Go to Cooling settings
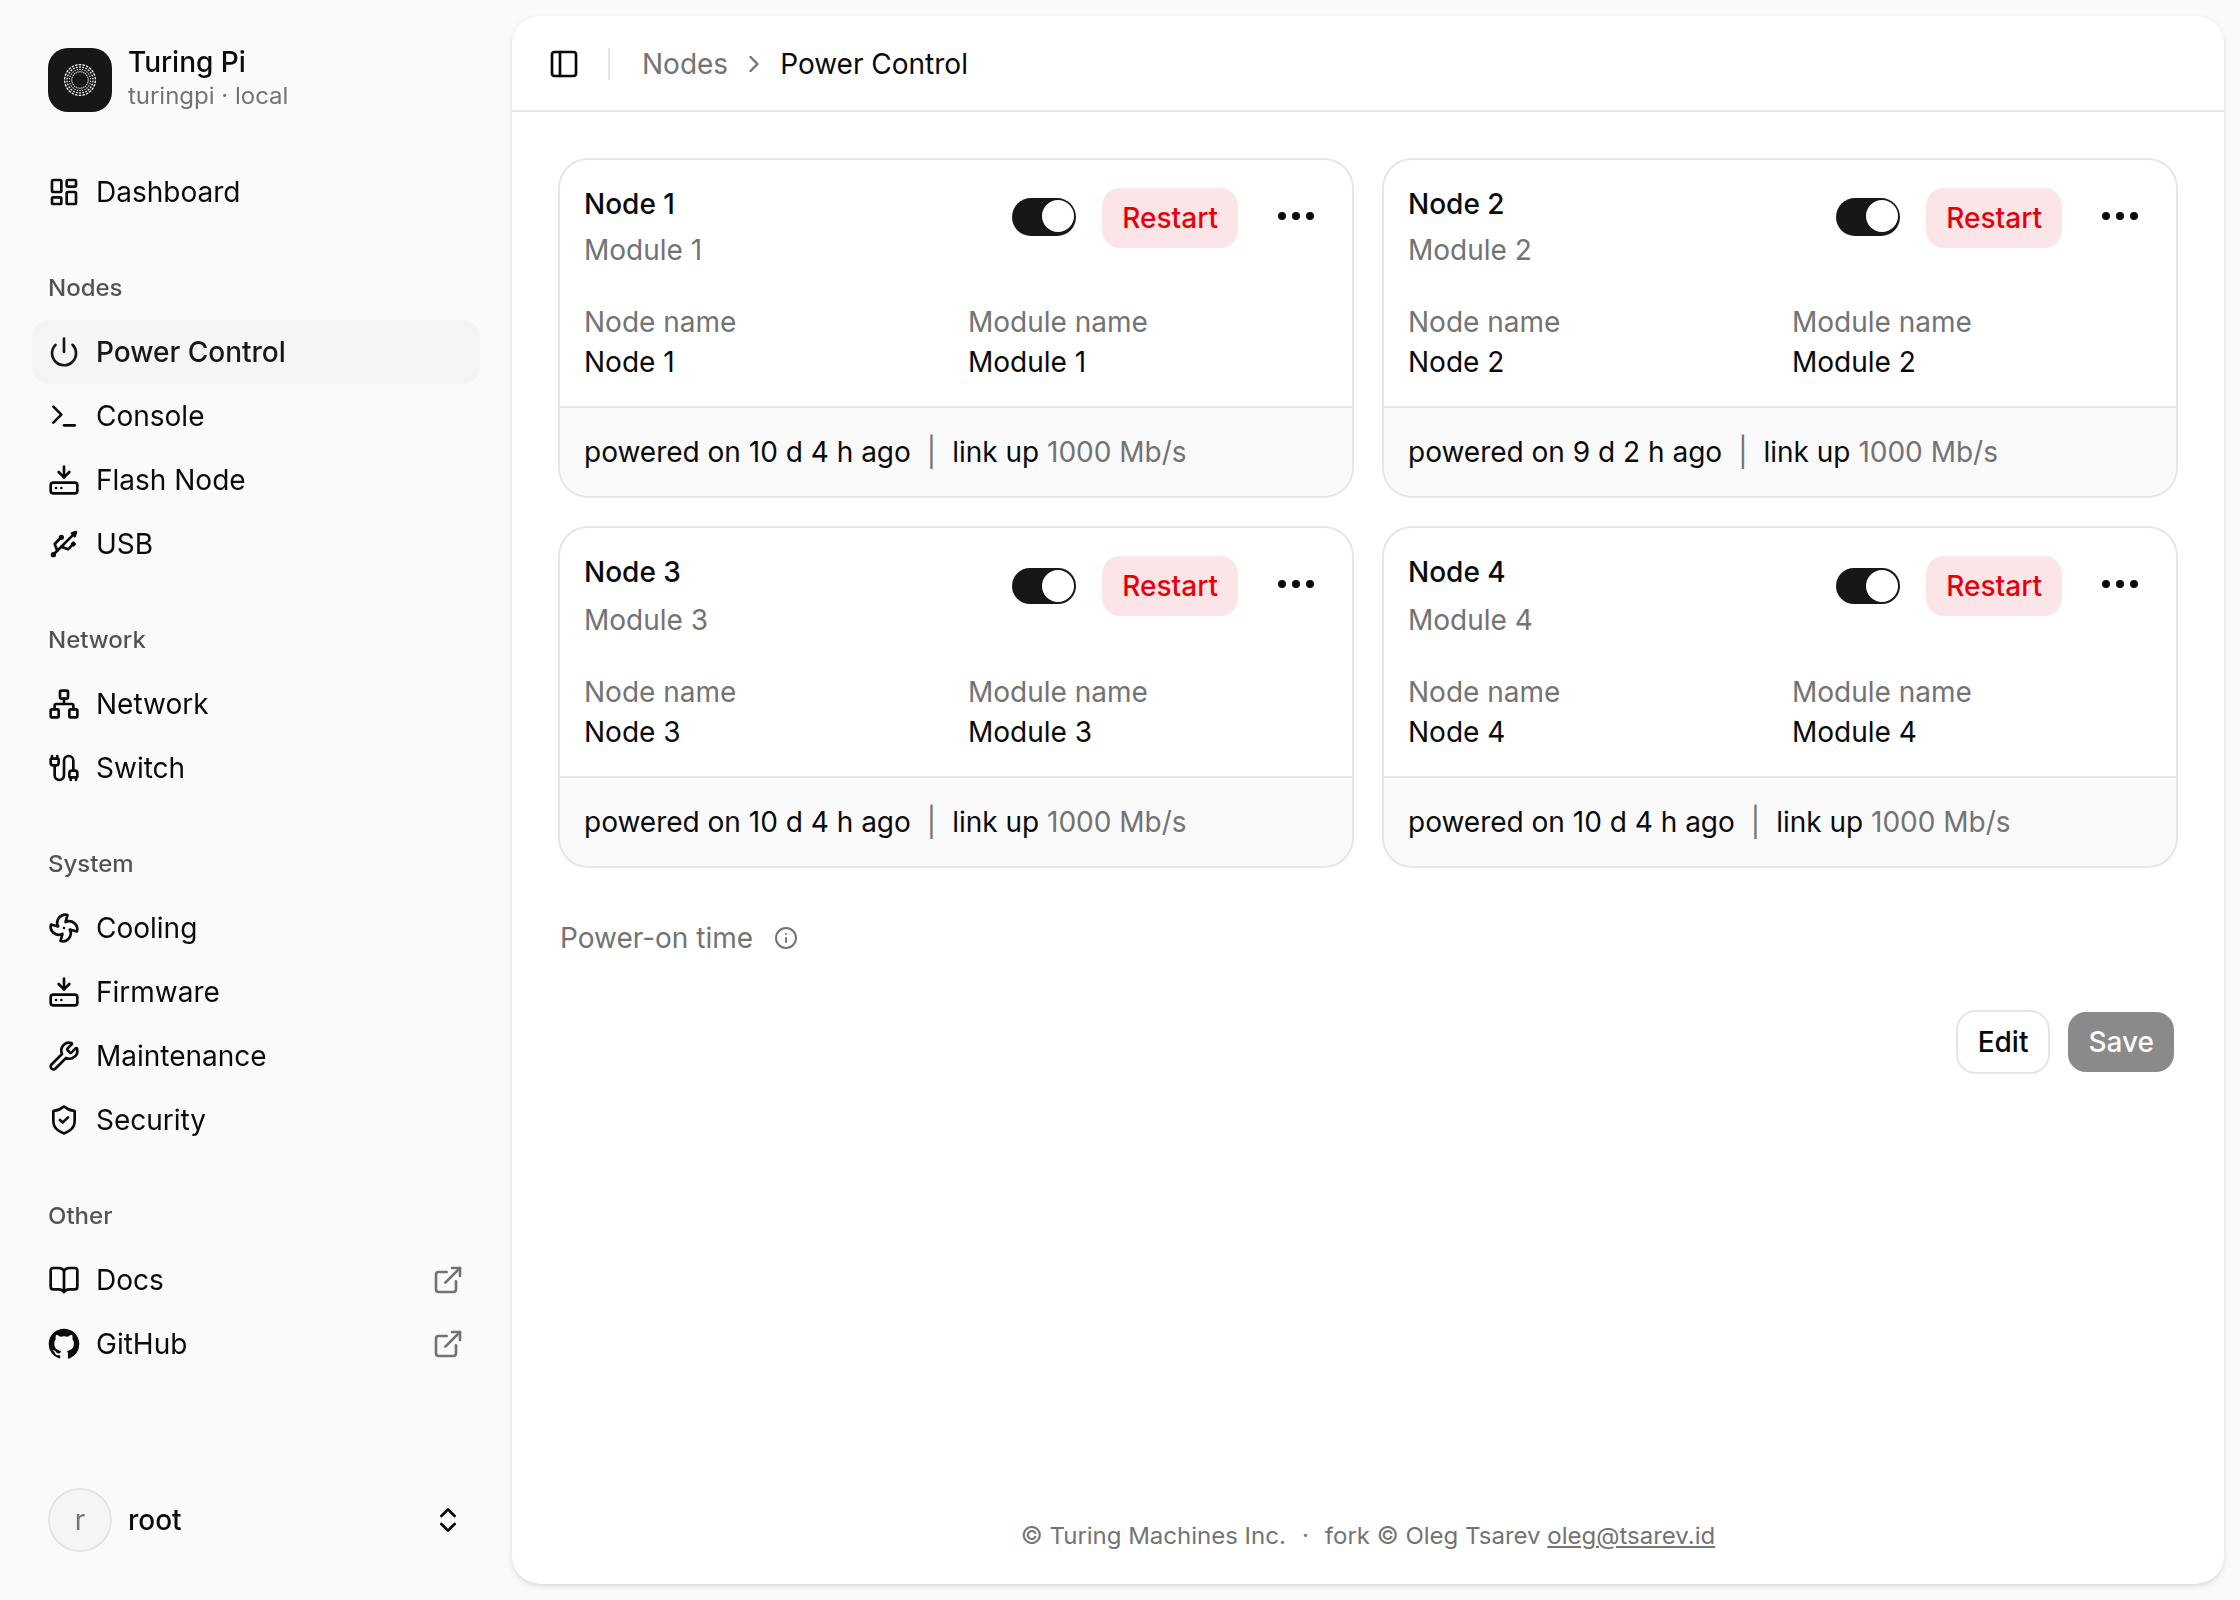The image size is (2240, 1600). click(x=256, y=928)
